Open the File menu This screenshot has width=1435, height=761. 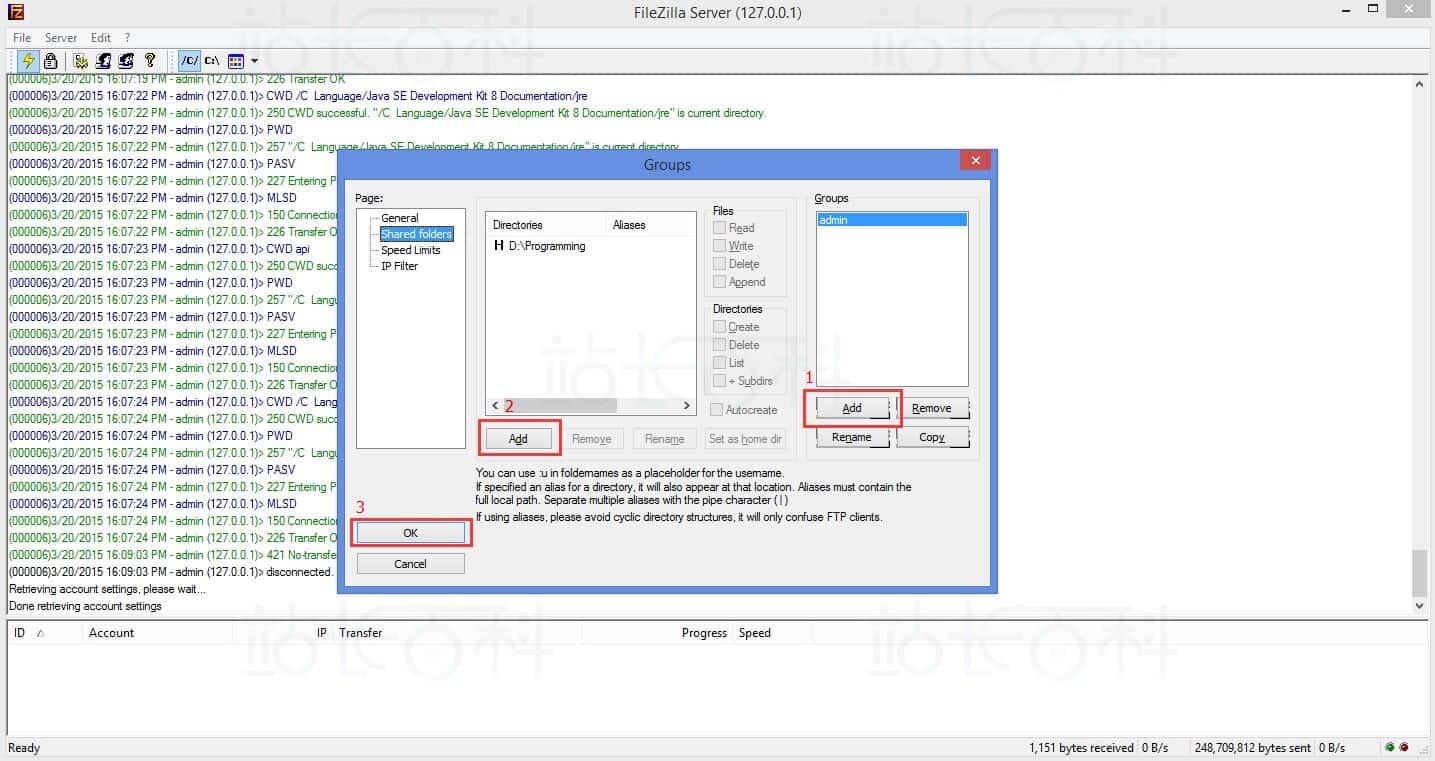22,38
